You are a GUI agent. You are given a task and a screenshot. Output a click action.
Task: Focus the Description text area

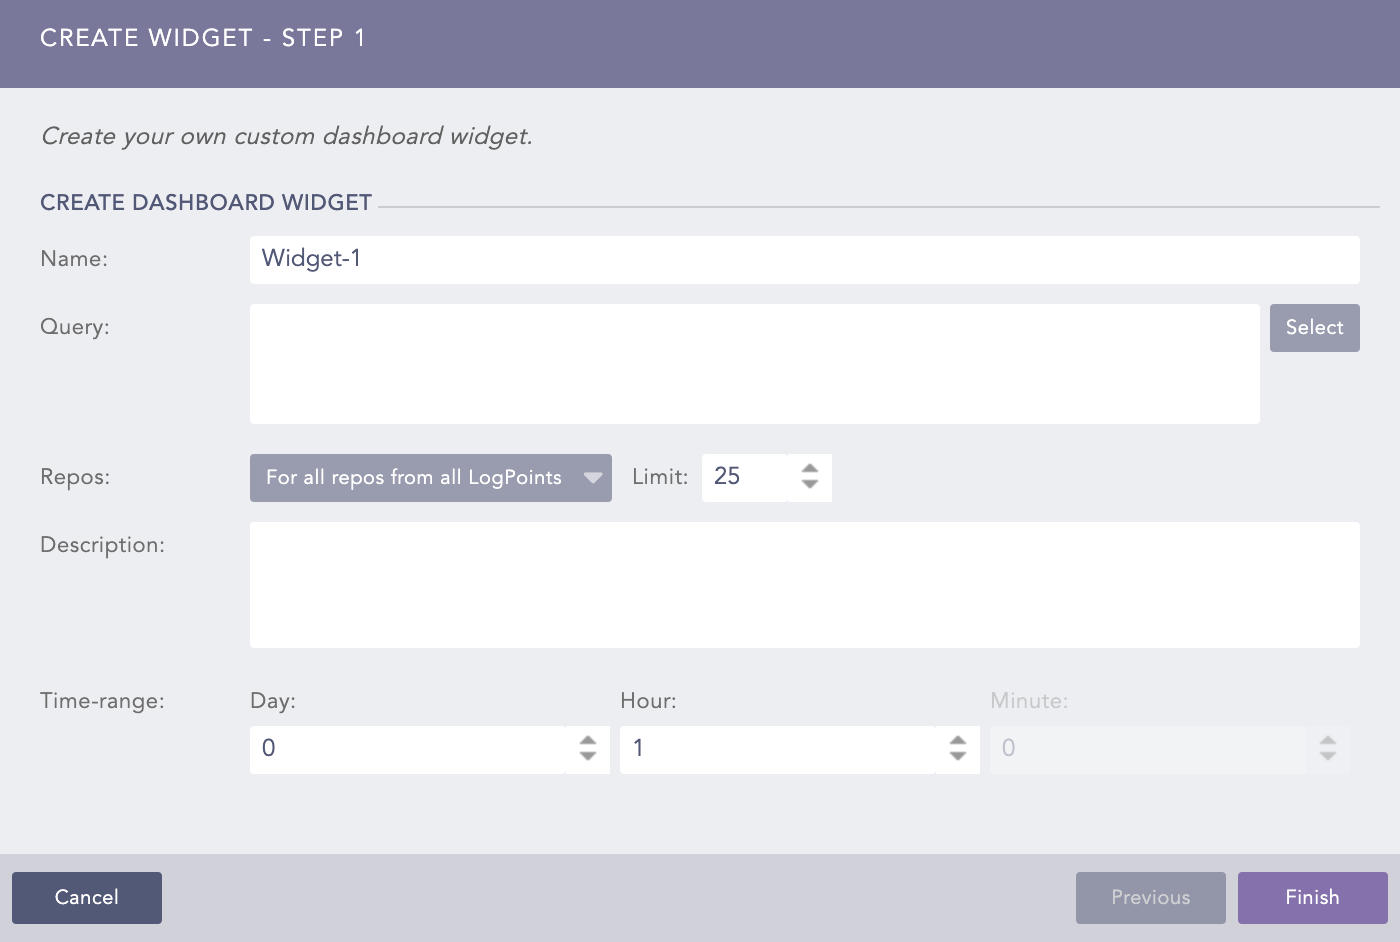point(805,585)
